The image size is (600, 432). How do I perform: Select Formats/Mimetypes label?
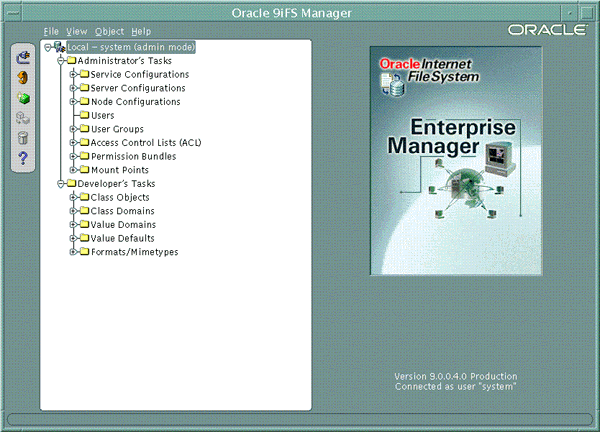(135, 252)
